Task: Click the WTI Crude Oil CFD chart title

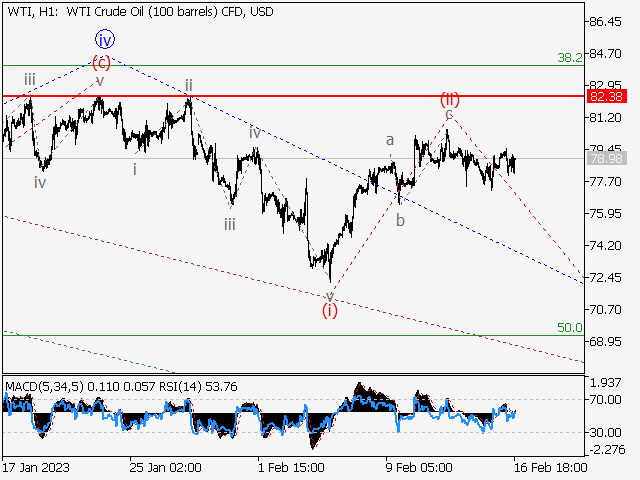Action: [x=140, y=12]
